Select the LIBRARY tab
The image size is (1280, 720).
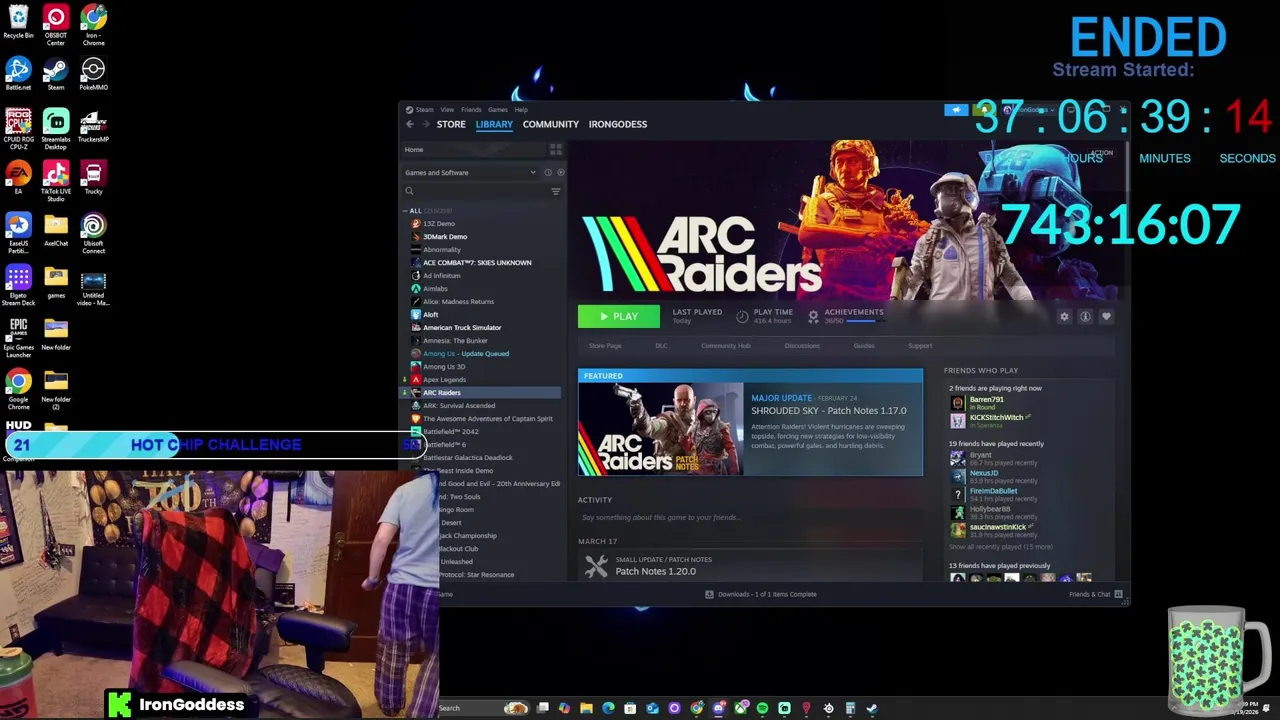pos(494,124)
